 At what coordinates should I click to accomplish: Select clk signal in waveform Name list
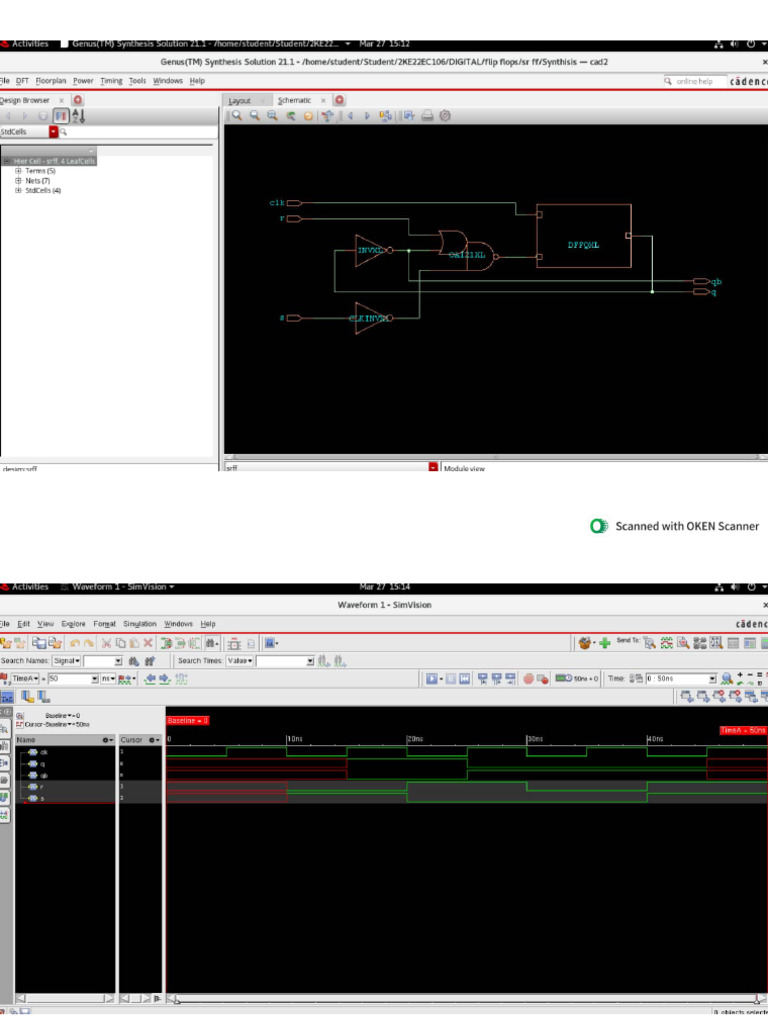(x=43, y=752)
